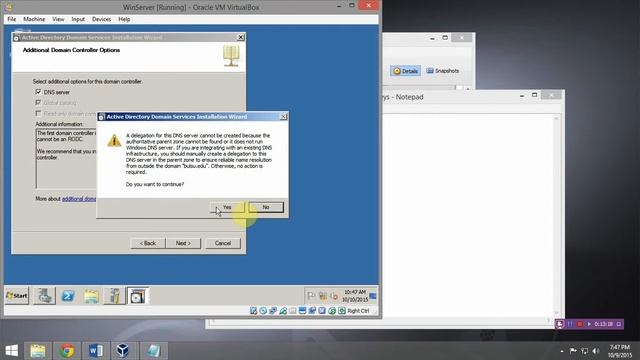Click the host clock showing 7:47 PM

(x=620, y=347)
